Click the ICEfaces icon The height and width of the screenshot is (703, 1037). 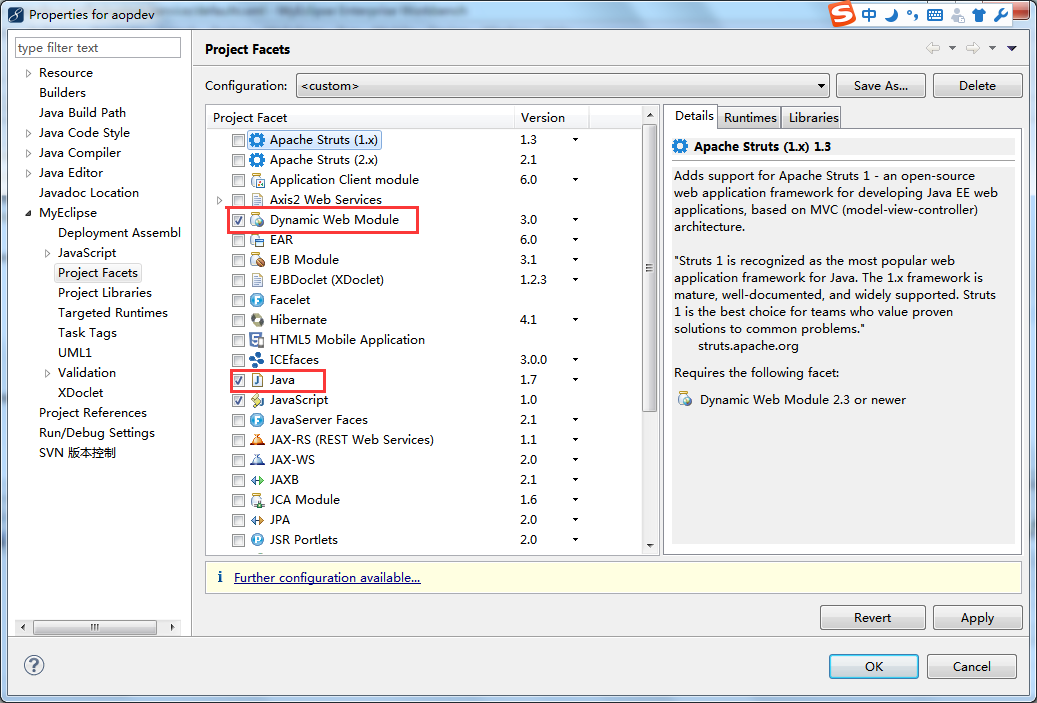(257, 360)
